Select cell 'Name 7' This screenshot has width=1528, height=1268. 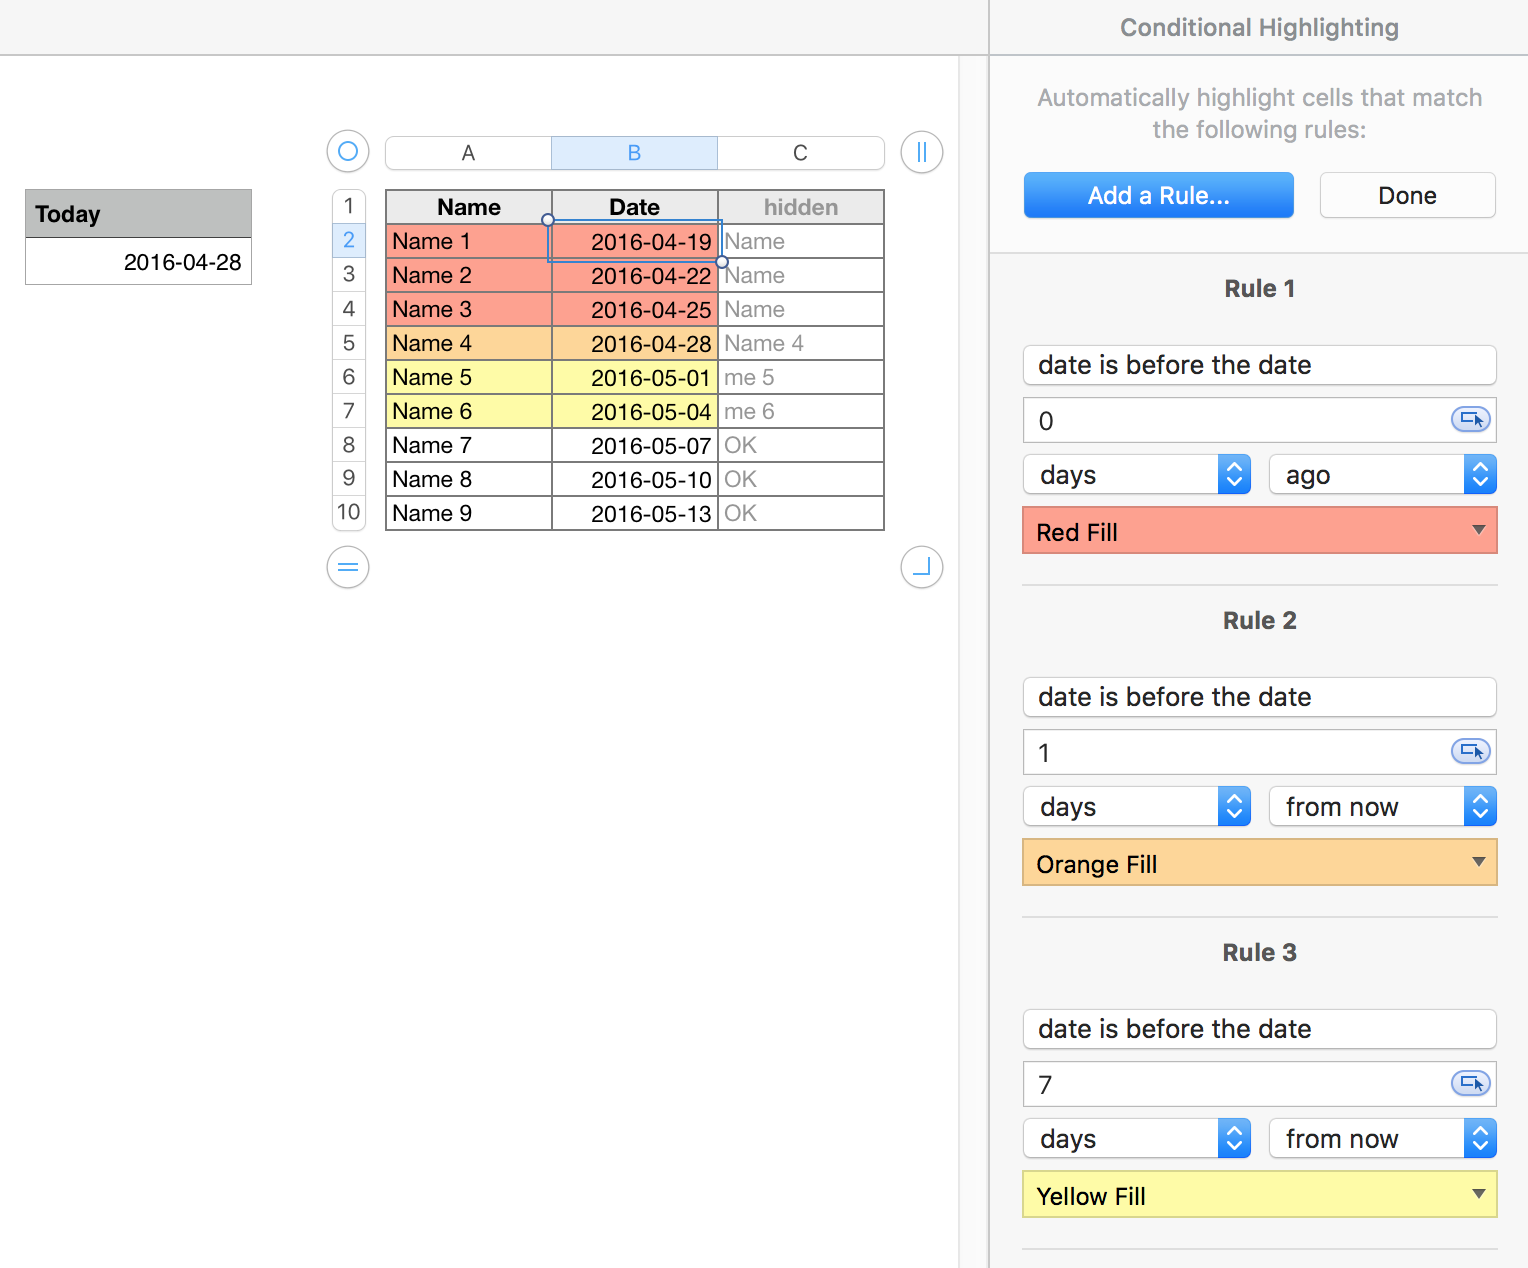pyautogui.click(x=469, y=445)
